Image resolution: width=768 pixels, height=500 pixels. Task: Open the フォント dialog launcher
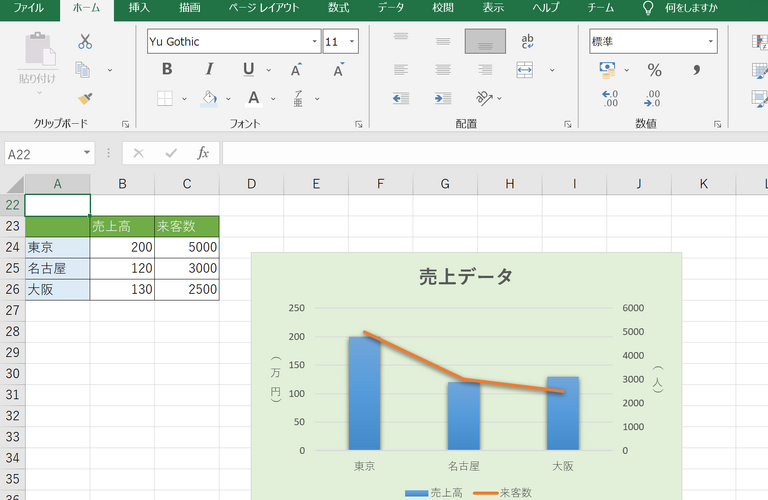pyautogui.click(x=359, y=124)
